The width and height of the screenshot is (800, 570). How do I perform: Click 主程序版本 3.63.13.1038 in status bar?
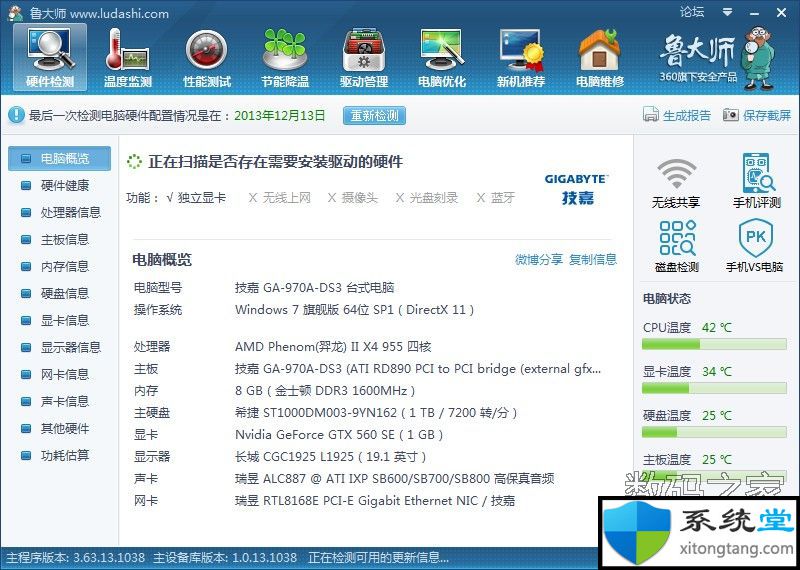75,557
